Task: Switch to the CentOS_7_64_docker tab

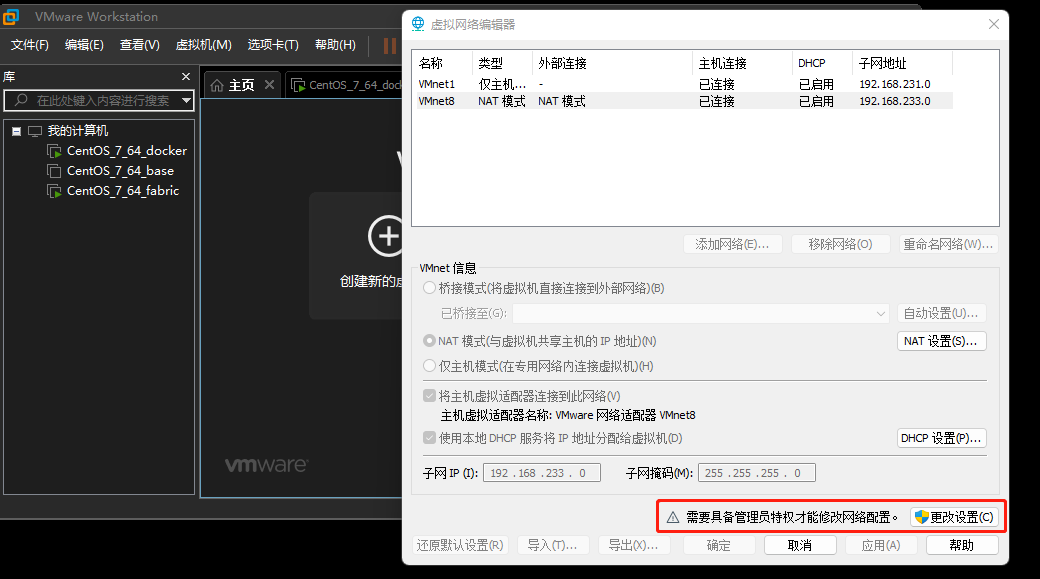Action: [346, 85]
